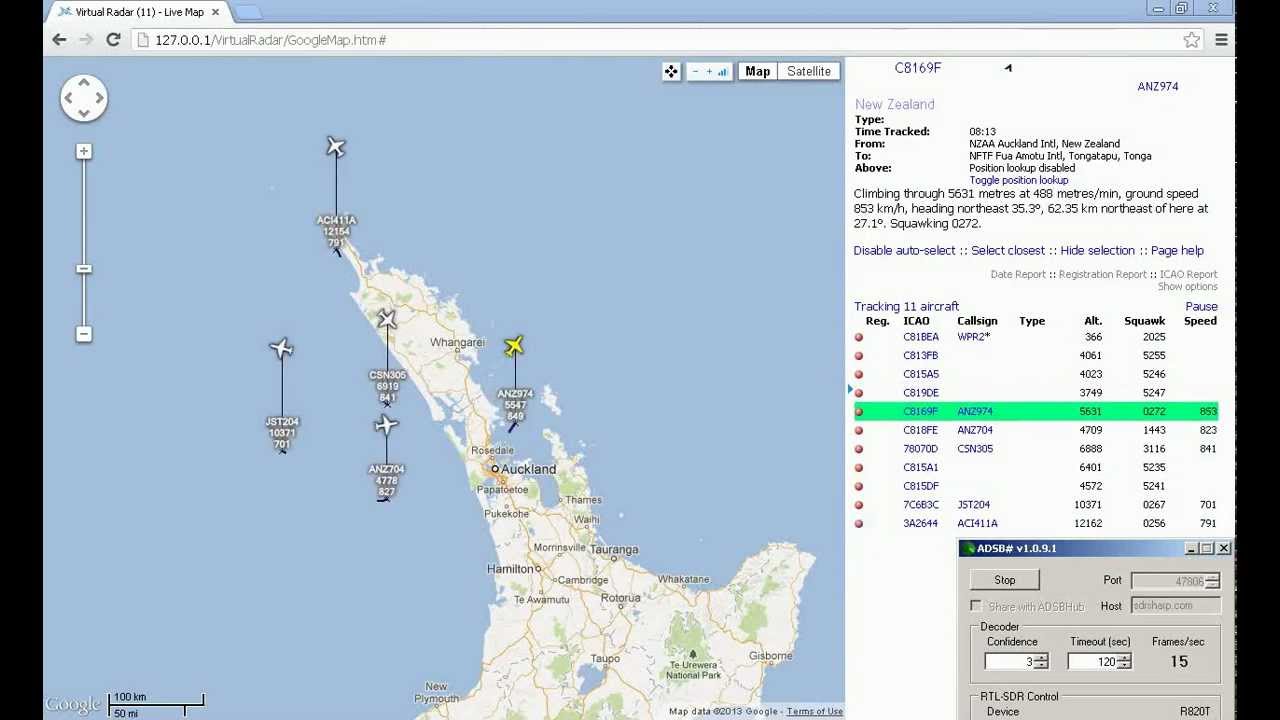Reload the page with the browser refresh icon
The image size is (1280, 720).
pos(113,40)
